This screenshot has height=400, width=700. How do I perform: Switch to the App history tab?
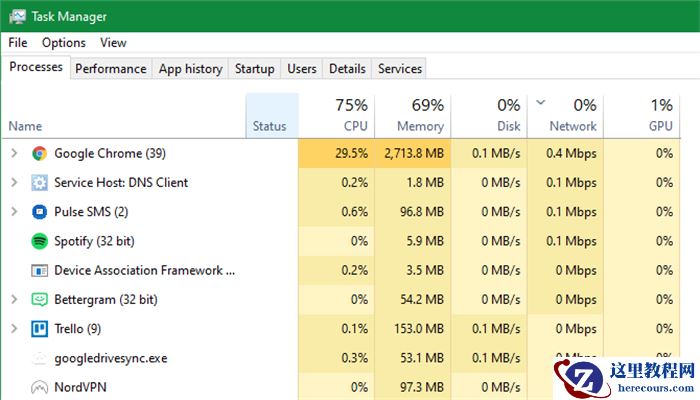(x=191, y=69)
